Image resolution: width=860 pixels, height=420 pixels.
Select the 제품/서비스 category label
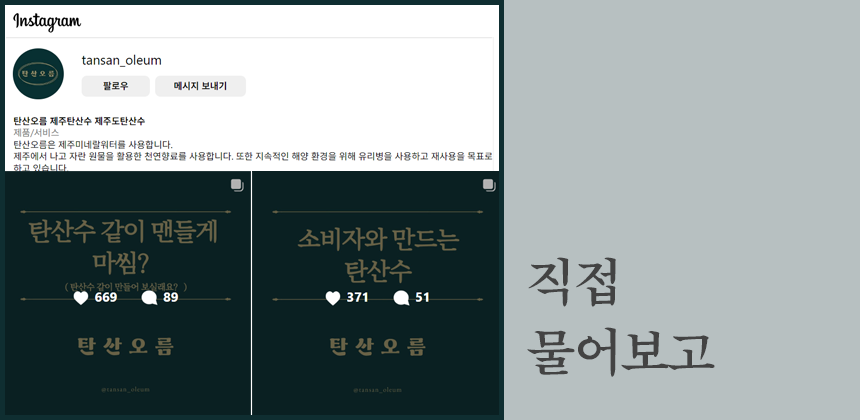coord(36,132)
